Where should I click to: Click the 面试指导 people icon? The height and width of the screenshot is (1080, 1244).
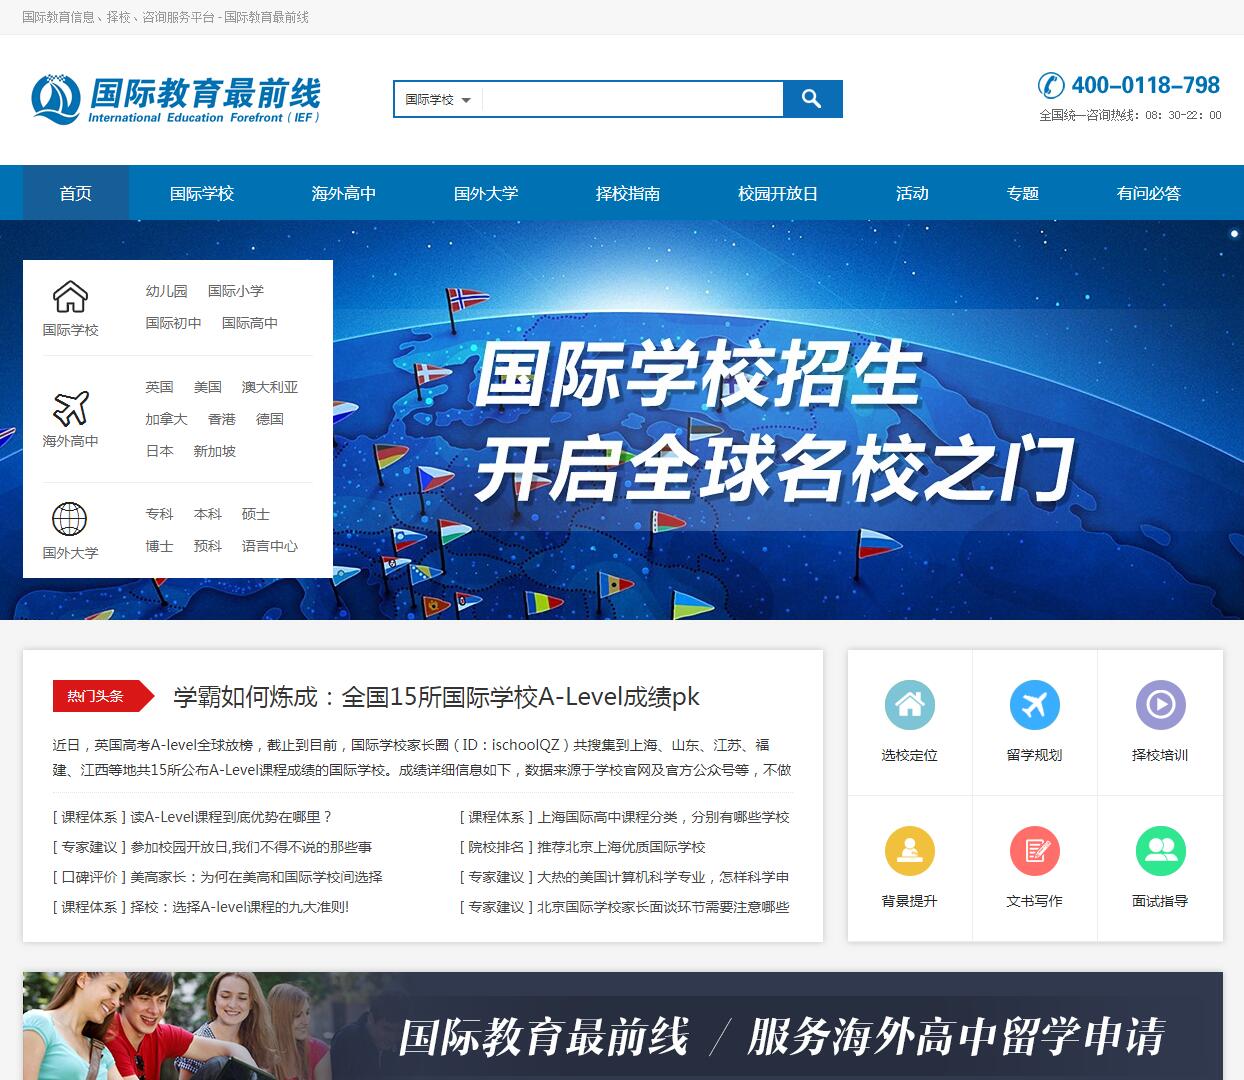click(x=1160, y=851)
